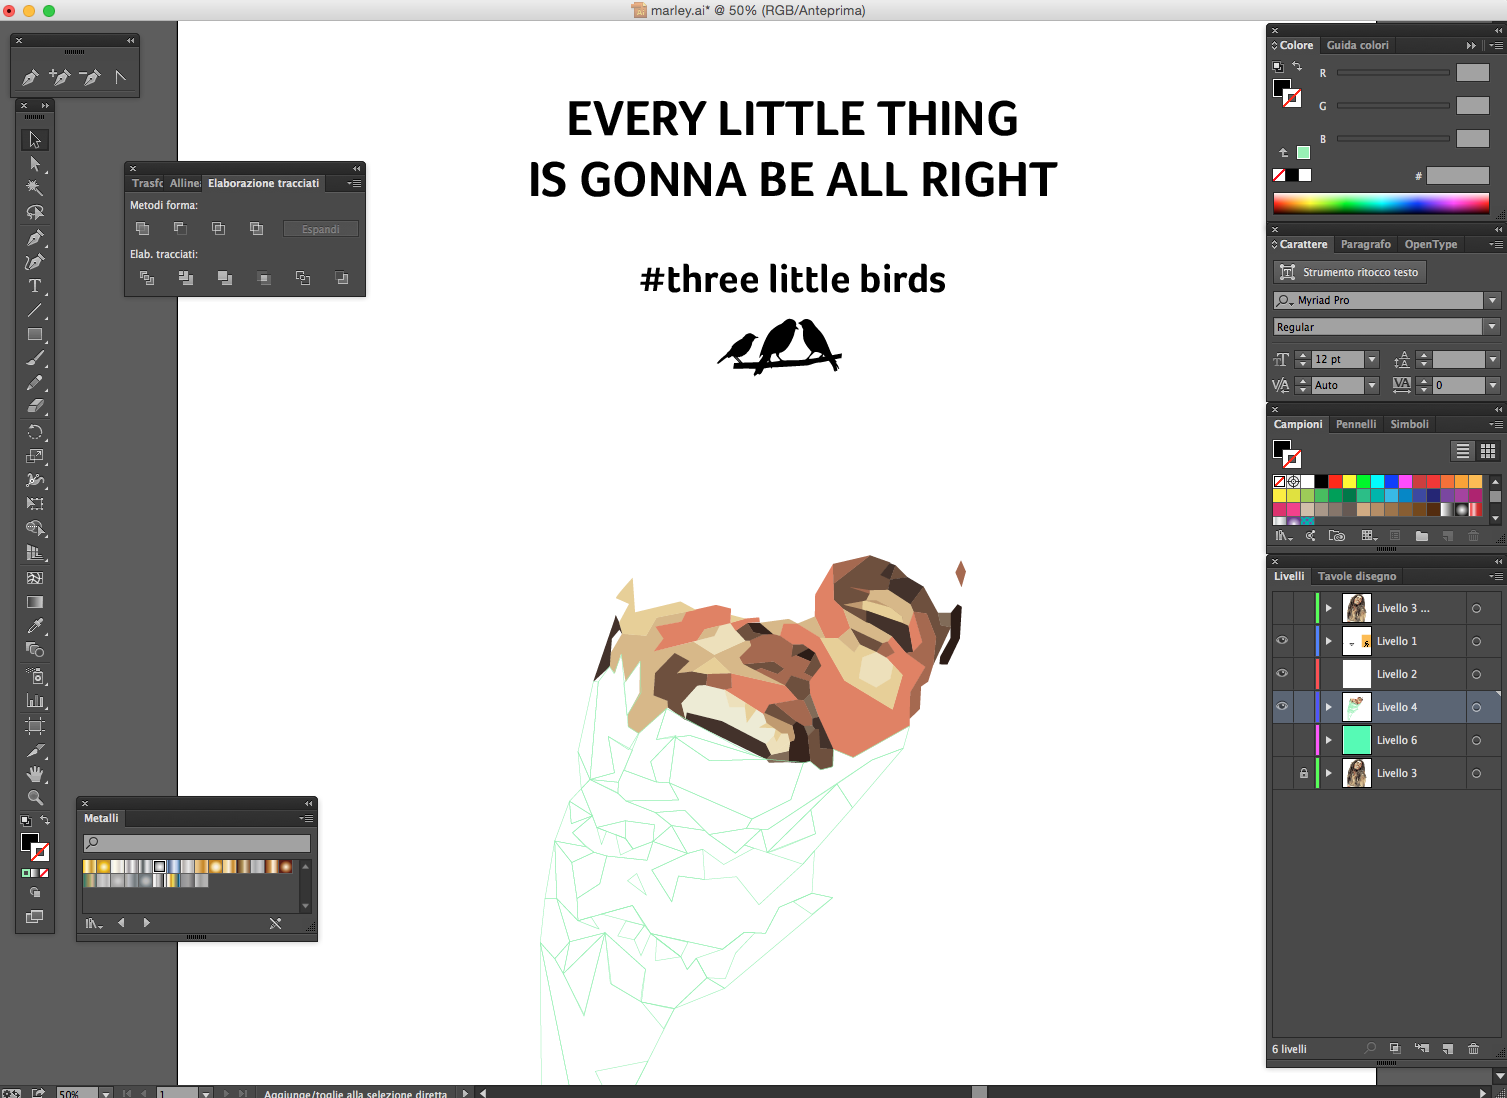Screen dimensions: 1507x1098
Task: Select the Lasso tool
Action: pos(35,212)
